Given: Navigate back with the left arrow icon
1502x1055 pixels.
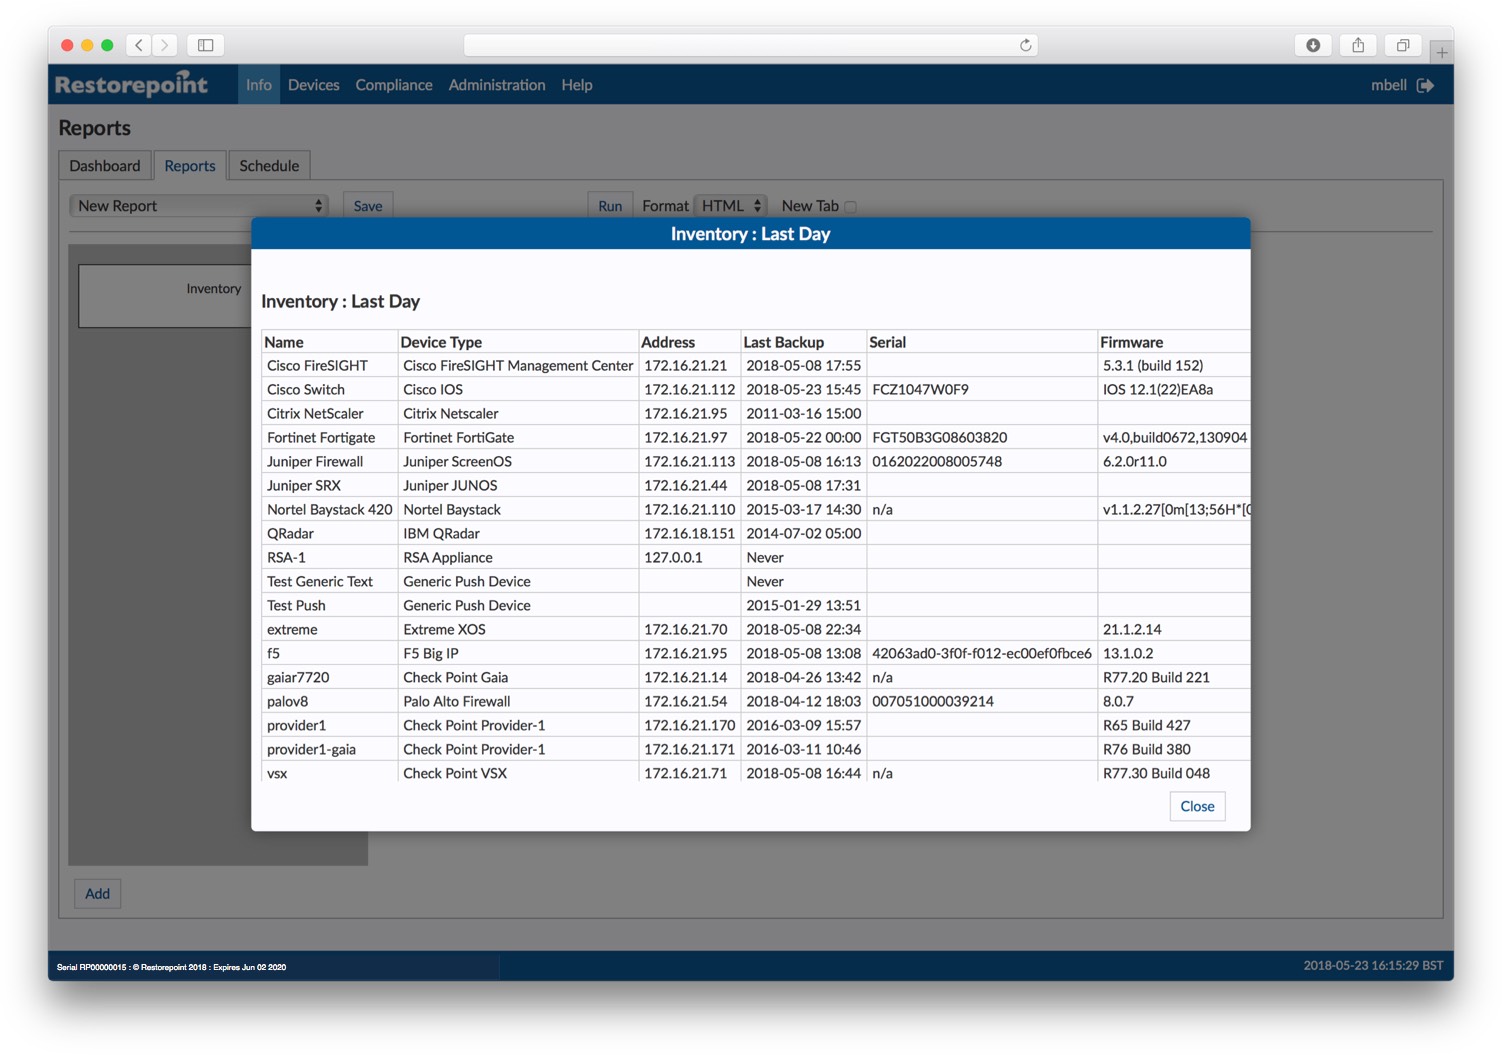Looking at the screenshot, I should click(138, 45).
